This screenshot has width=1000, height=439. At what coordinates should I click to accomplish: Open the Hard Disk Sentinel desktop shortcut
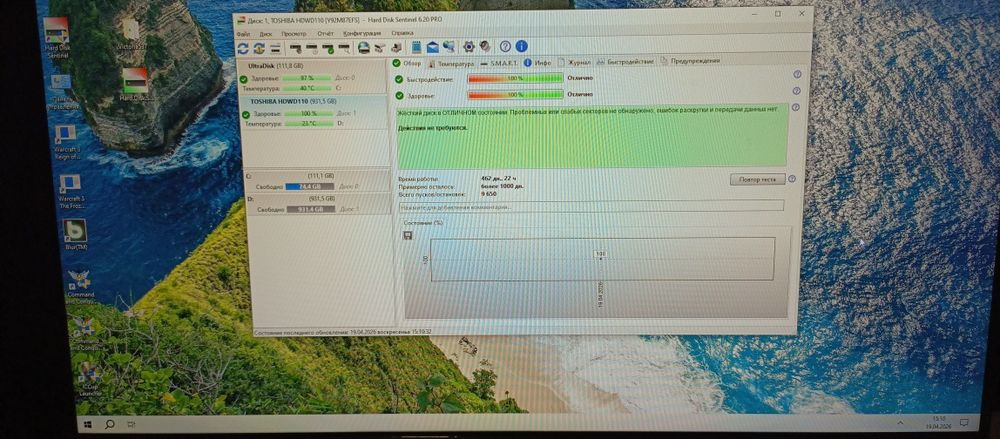tap(56, 37)
